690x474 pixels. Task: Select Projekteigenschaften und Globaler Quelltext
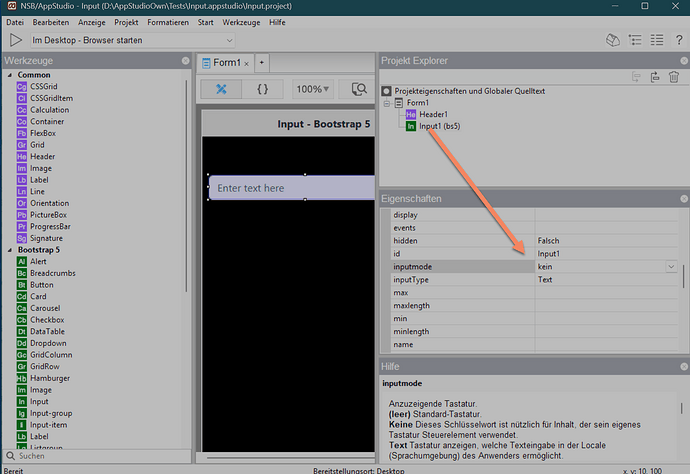470,91
